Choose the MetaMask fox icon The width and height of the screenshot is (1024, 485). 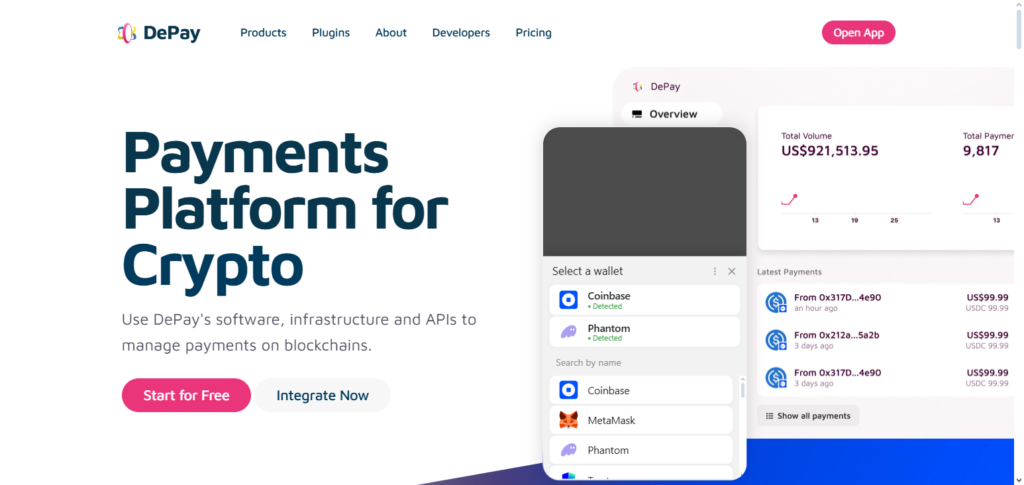tap(568, 421)
